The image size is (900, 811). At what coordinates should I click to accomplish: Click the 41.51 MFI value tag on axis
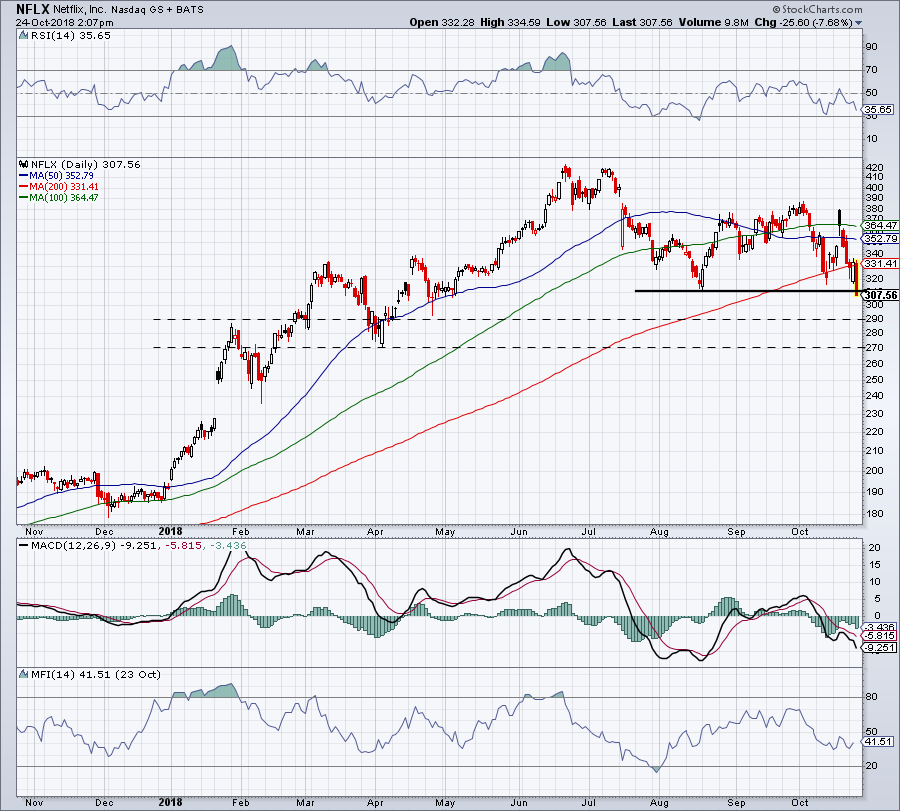tap(878, 742)
